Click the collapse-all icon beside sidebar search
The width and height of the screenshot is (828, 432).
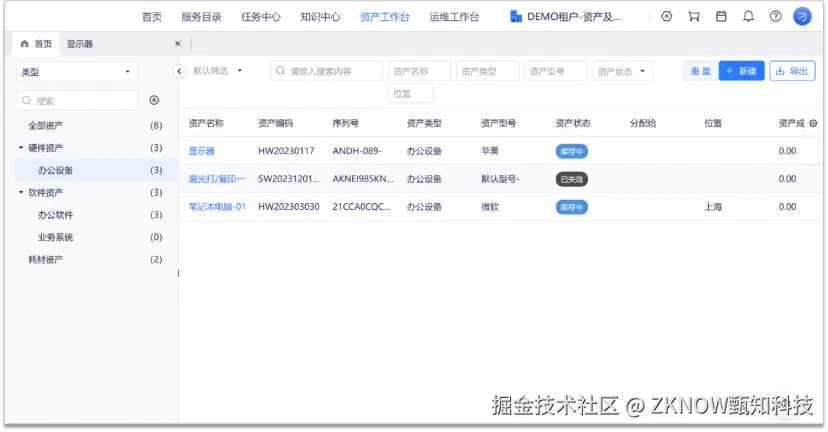[x=154, y=100]
